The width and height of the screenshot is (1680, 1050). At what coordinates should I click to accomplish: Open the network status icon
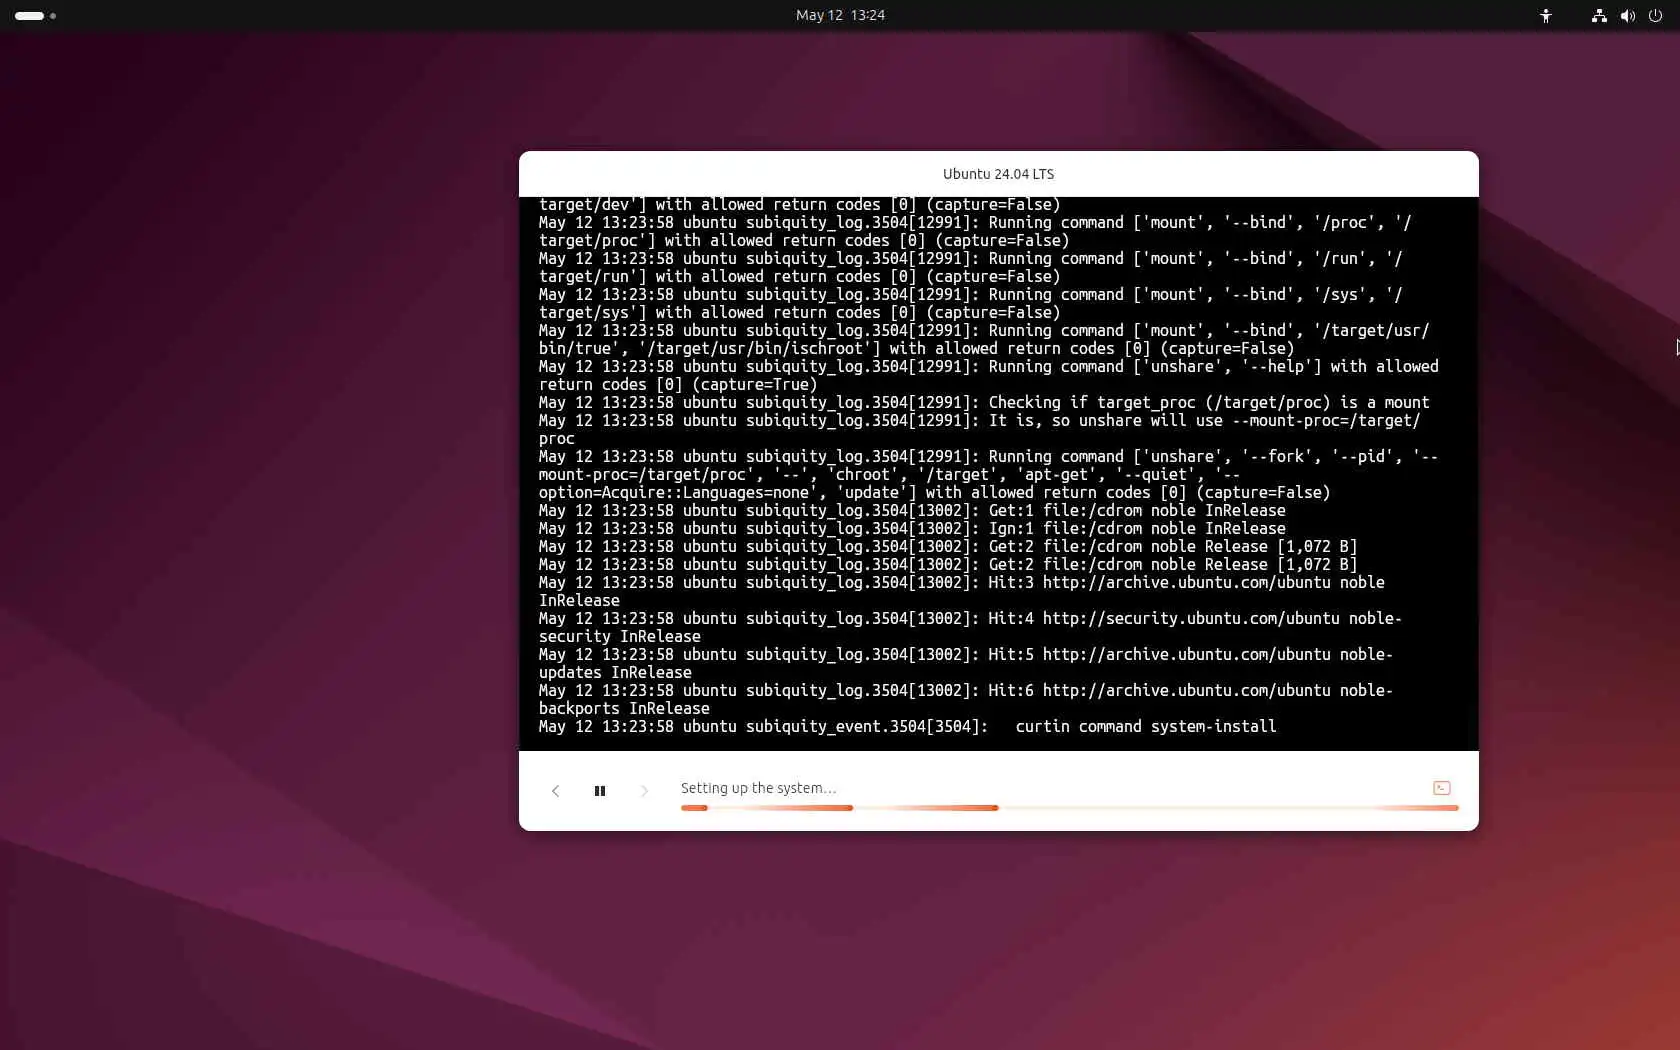1599,15
